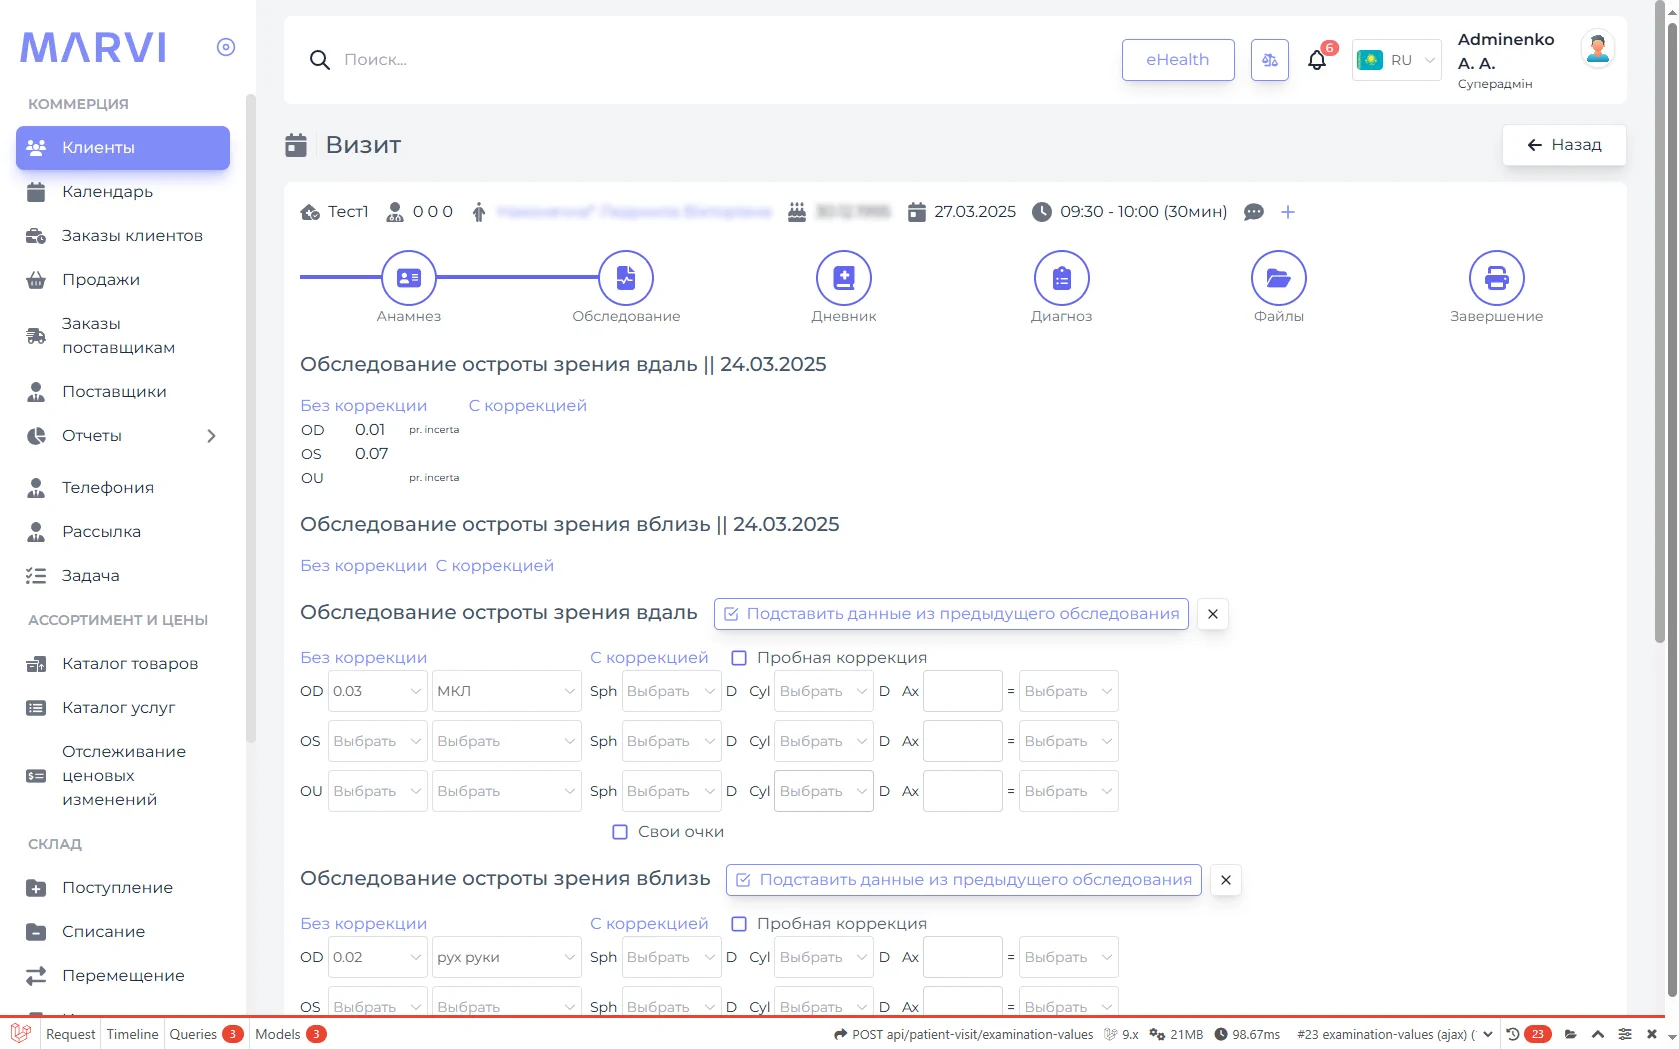Open Клиенты in sidebar

point(123,148)
